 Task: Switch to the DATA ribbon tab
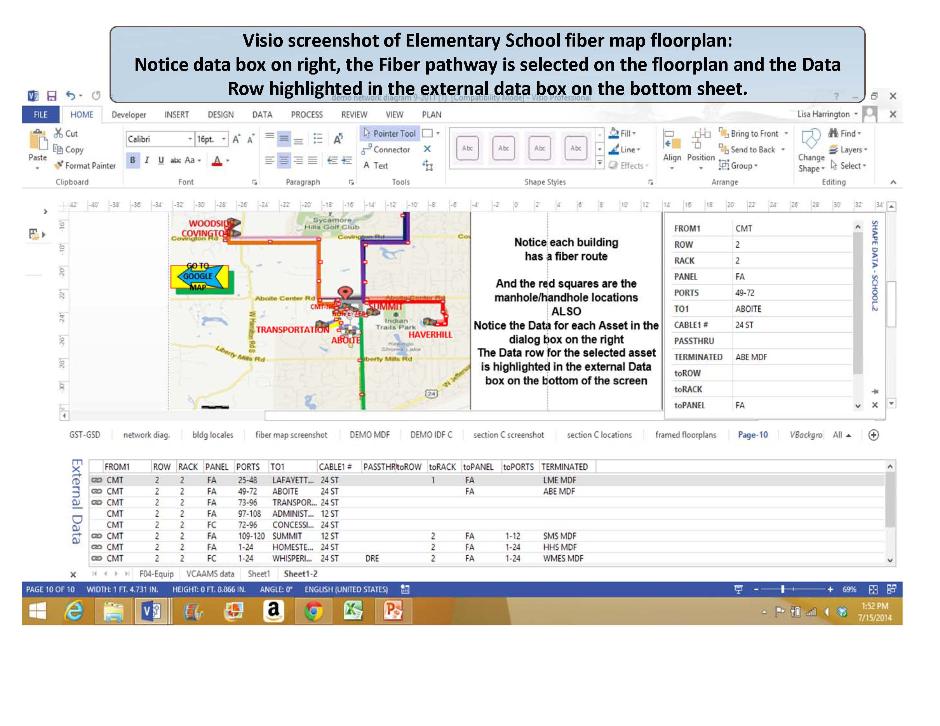[262, 115]
